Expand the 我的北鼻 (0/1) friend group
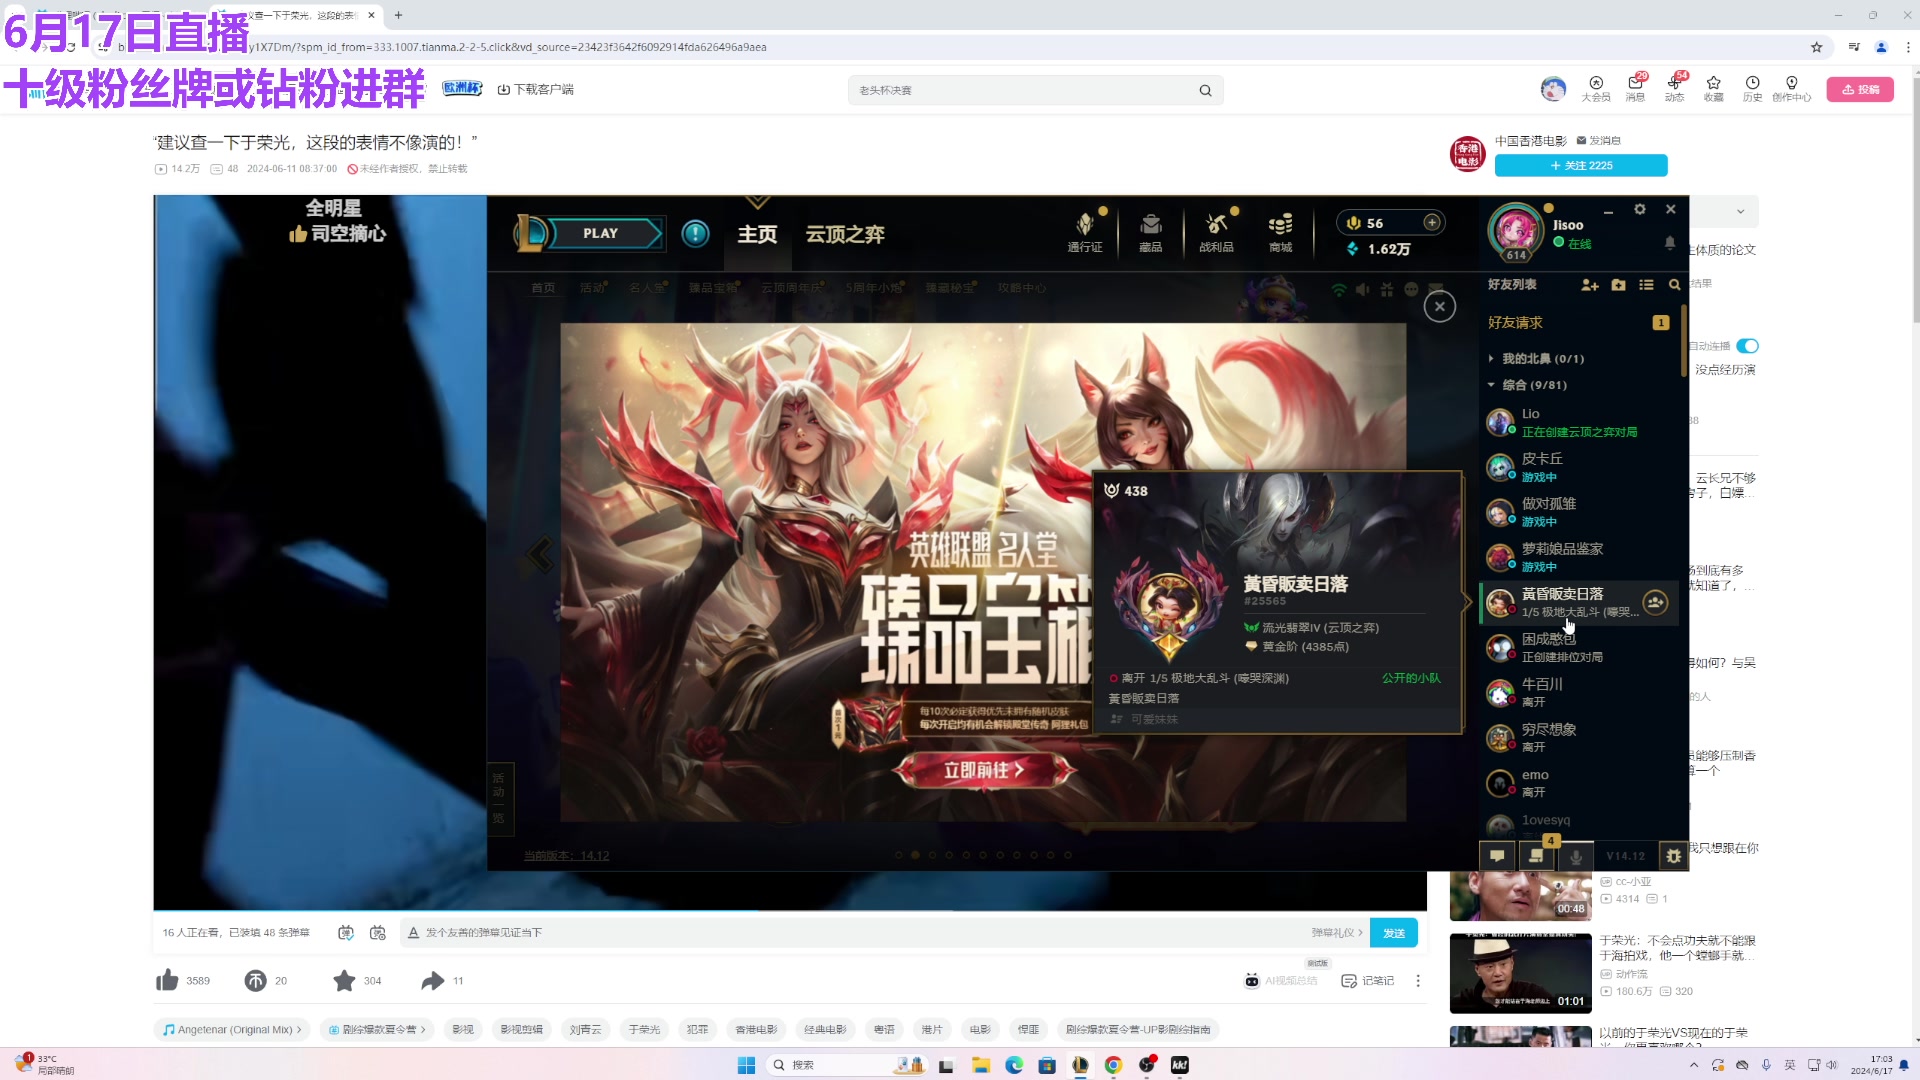The height and width of the screenshot is (1080, 1920). click(1490, 358)
